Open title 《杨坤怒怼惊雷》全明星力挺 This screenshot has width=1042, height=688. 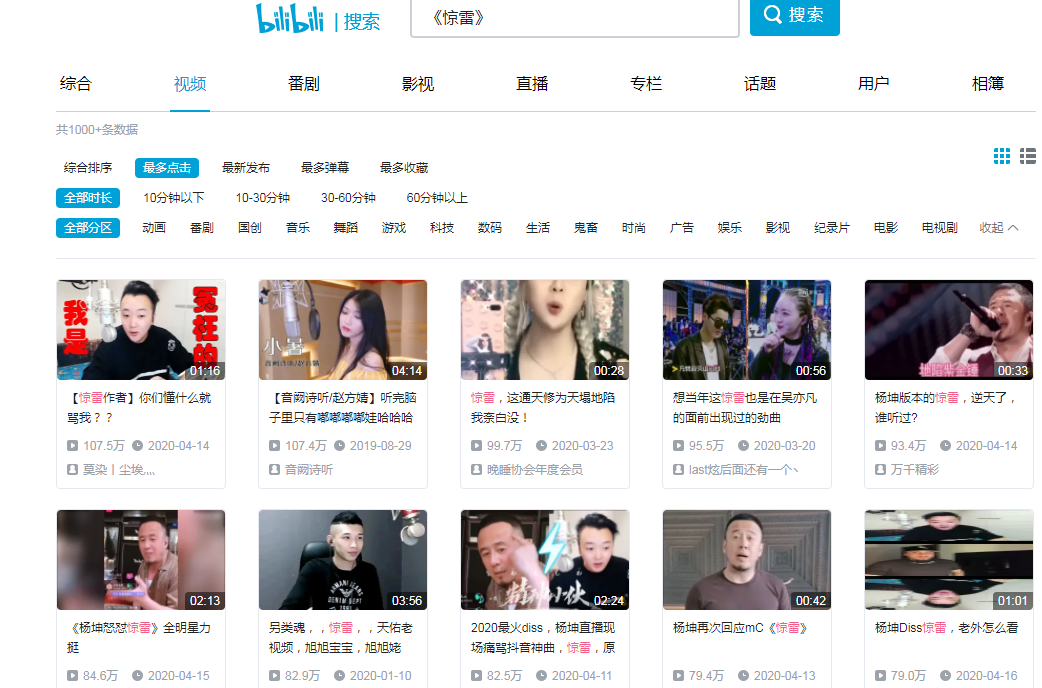[139, 637]
